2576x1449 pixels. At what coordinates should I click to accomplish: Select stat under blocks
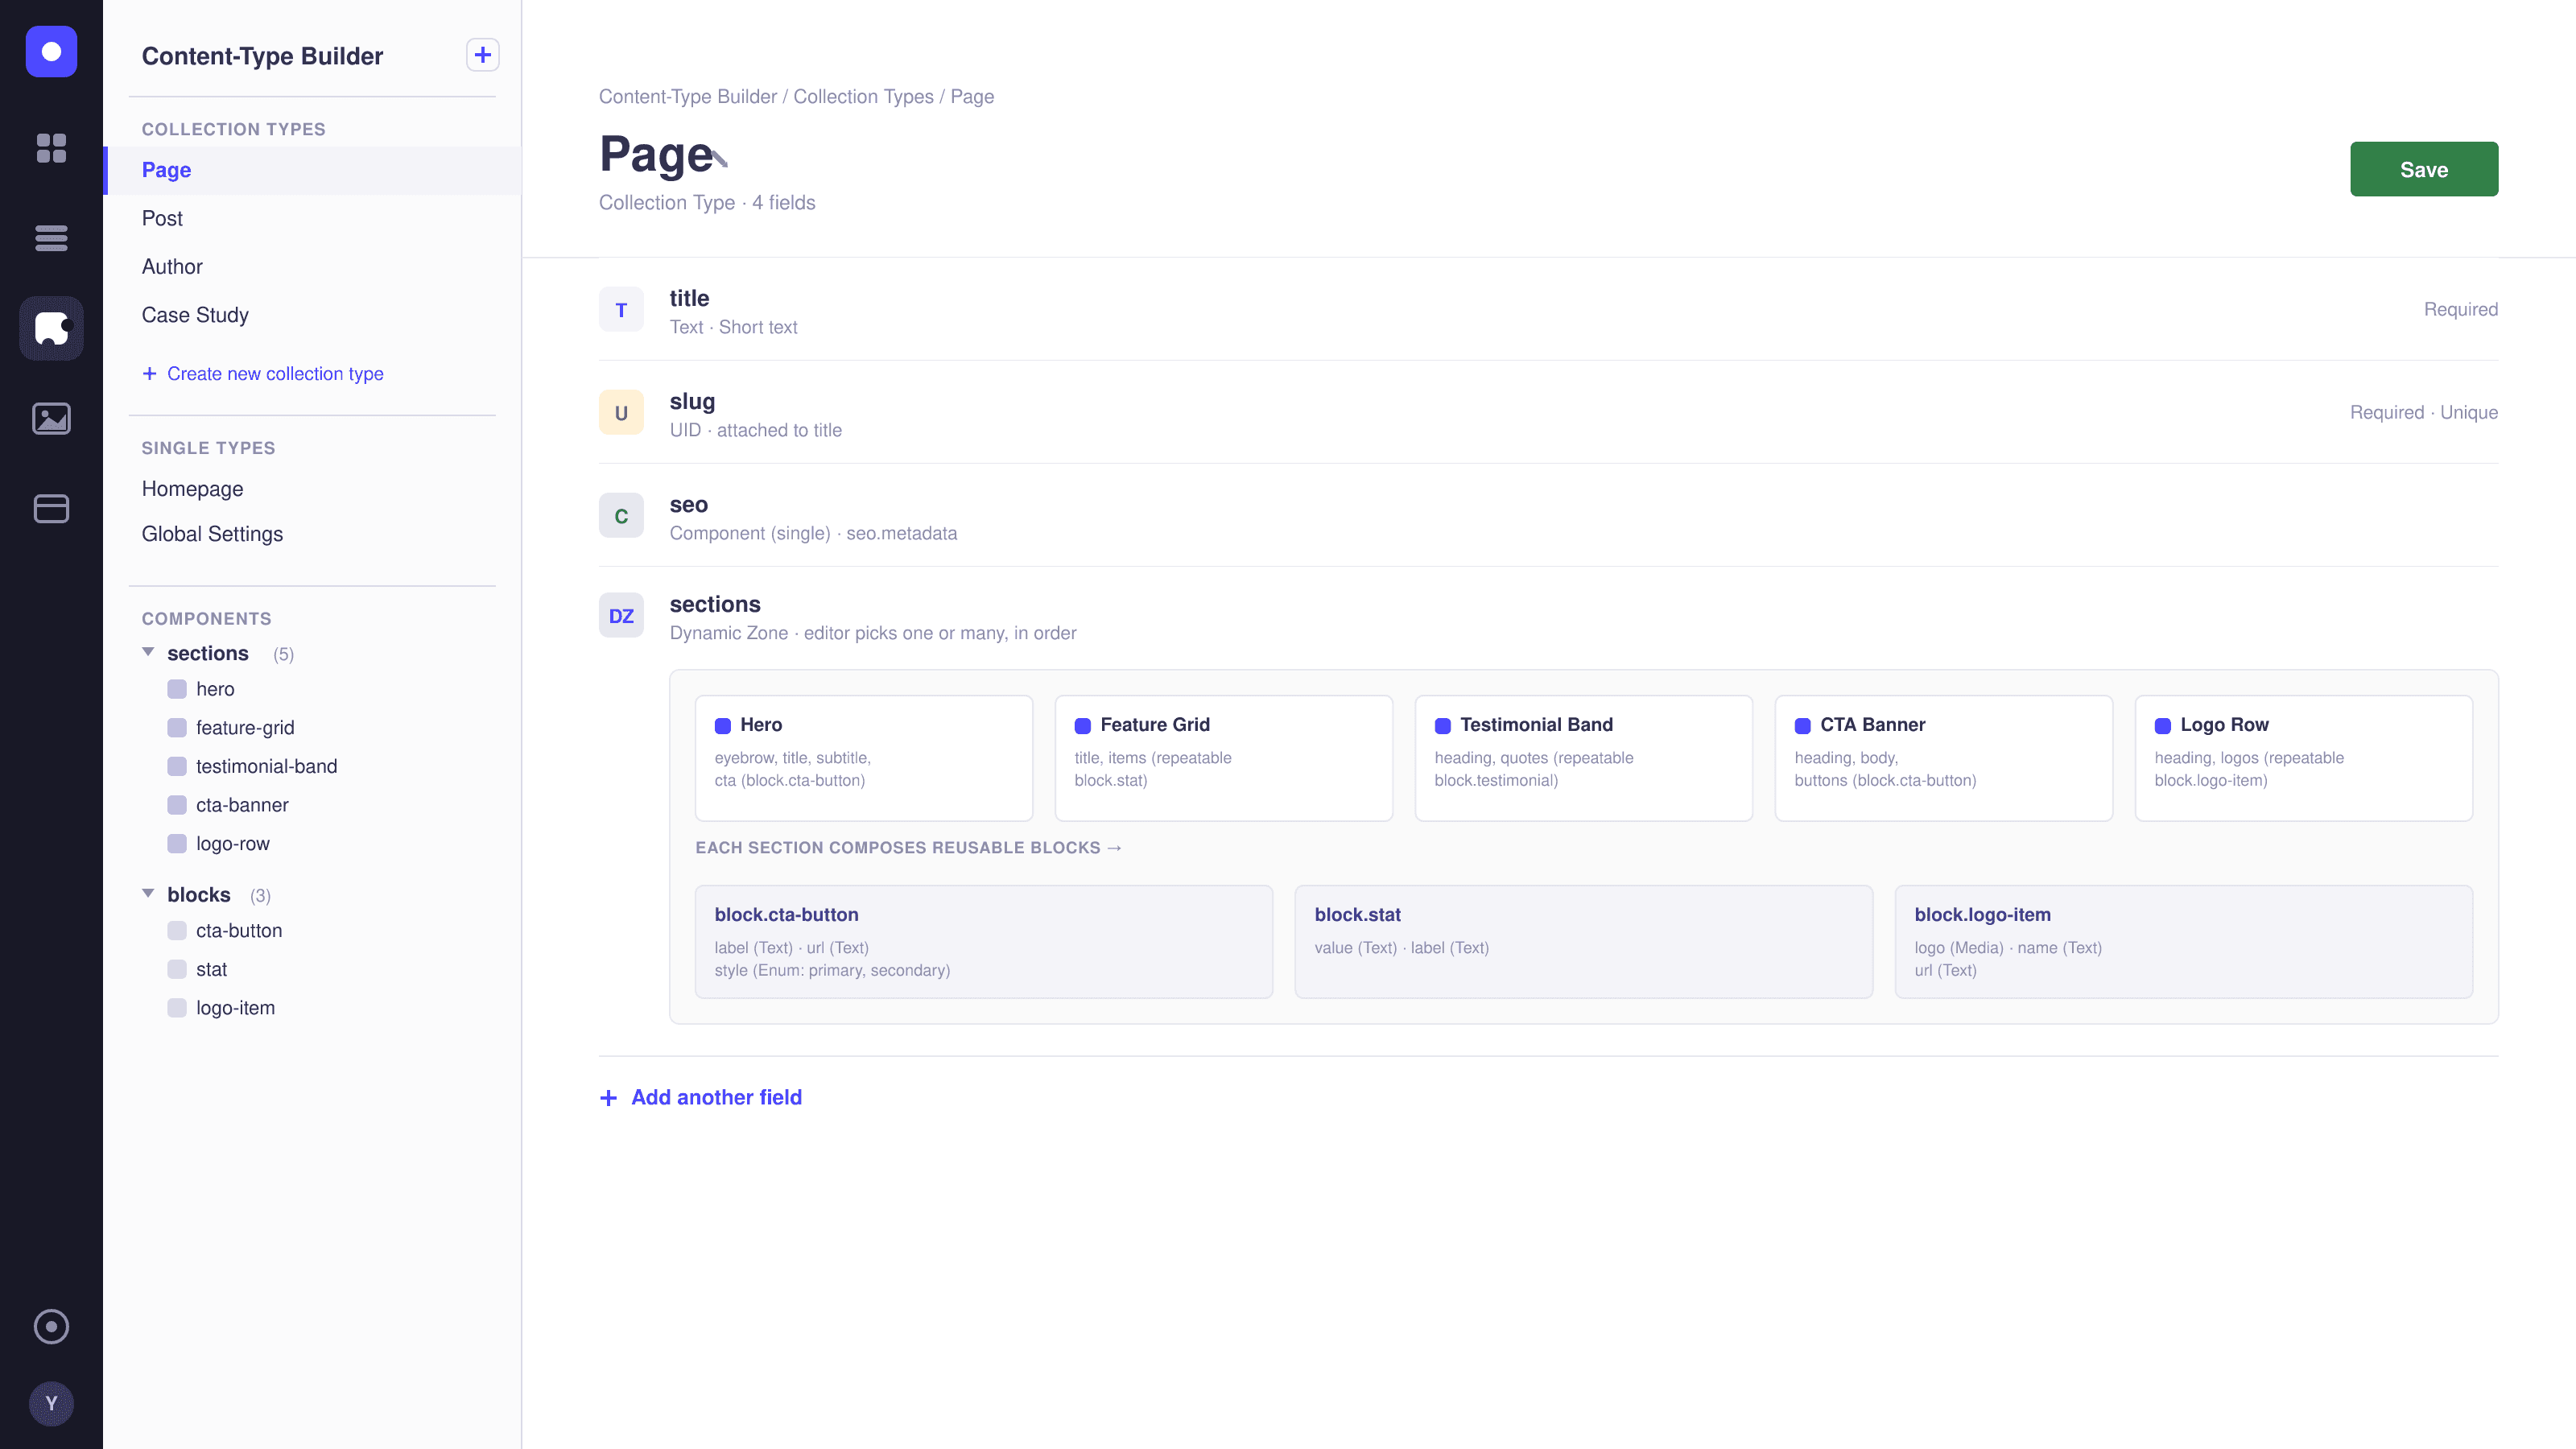coord(211,969)
